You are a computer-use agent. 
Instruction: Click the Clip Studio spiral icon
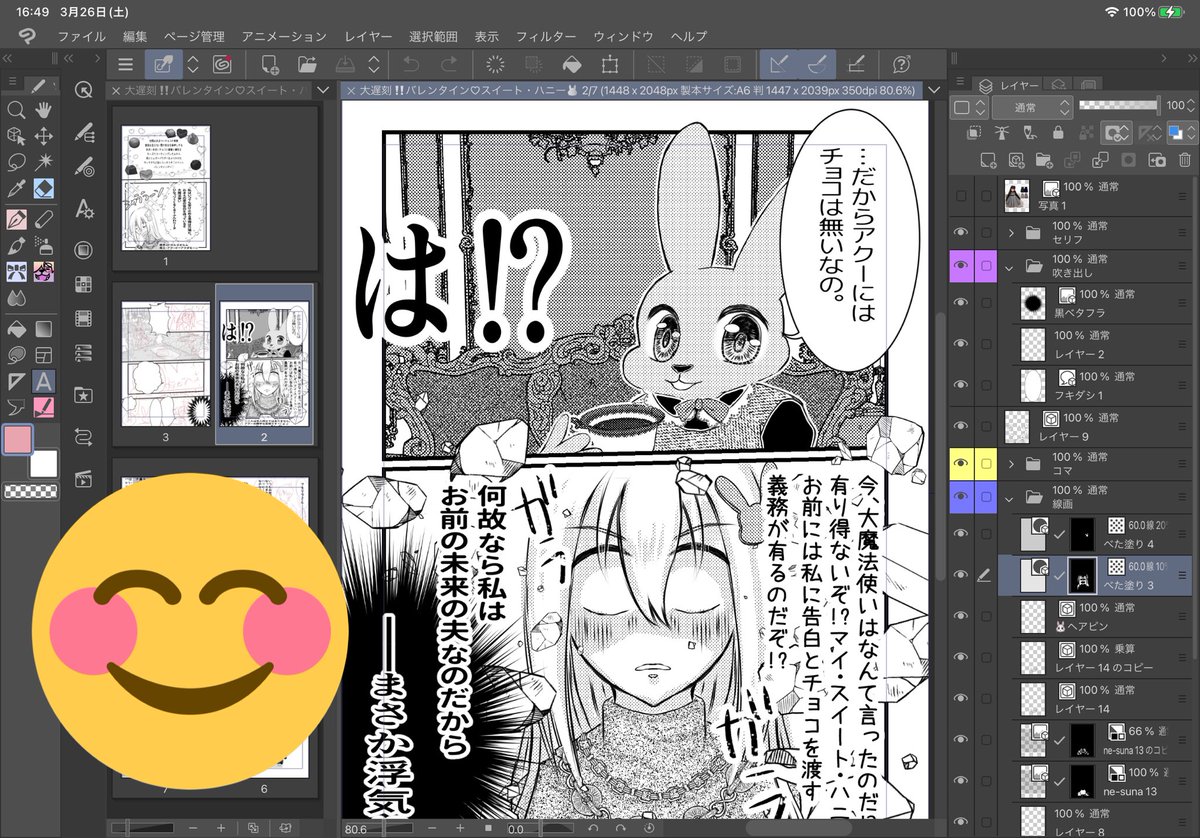pos(223,65)
